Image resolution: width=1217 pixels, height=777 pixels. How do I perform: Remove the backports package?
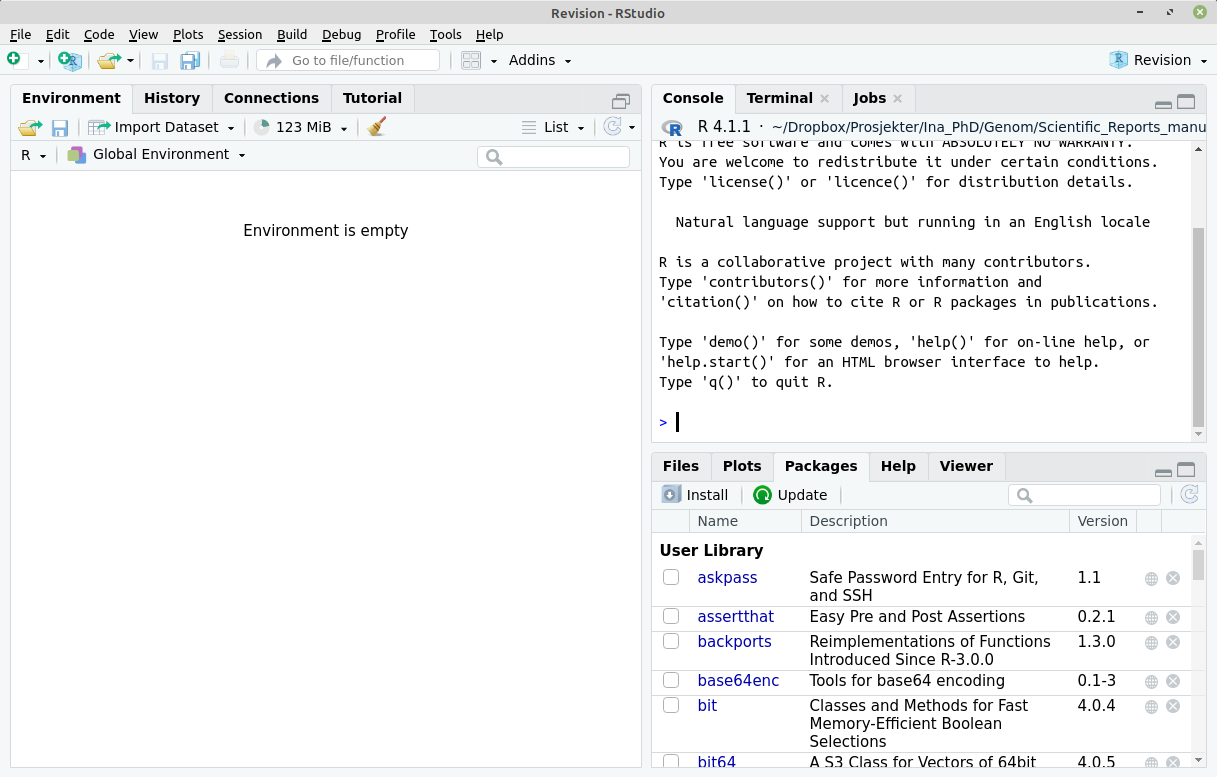tap(1173, 642)
